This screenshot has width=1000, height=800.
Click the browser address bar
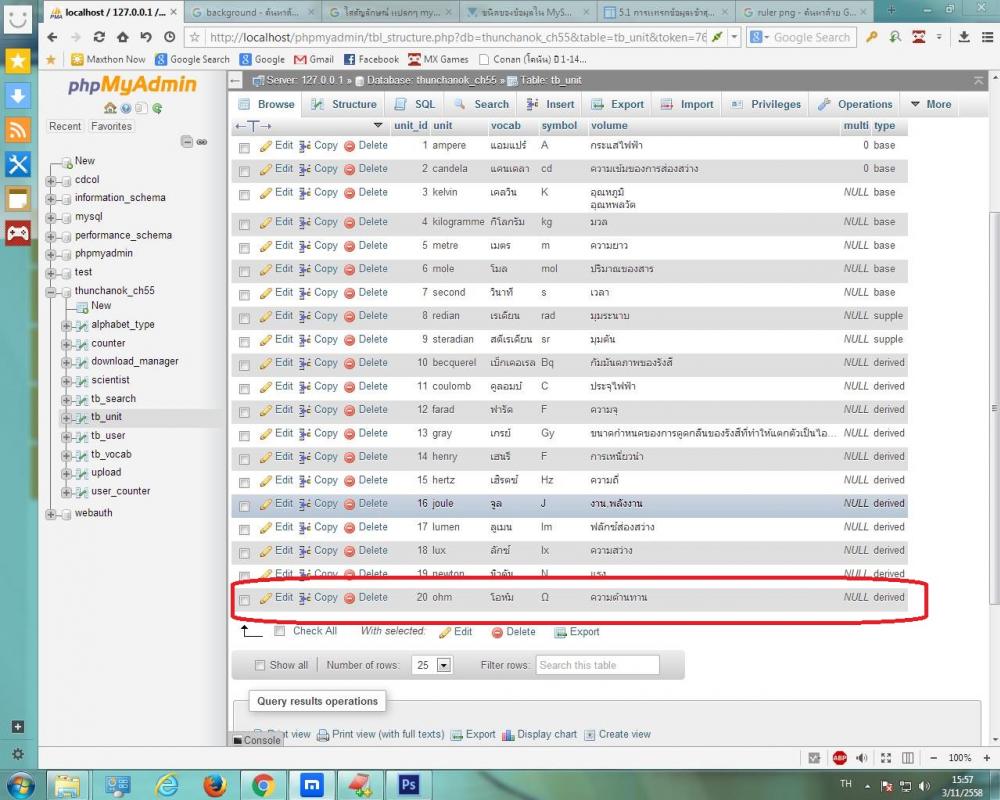coord(457,38)
